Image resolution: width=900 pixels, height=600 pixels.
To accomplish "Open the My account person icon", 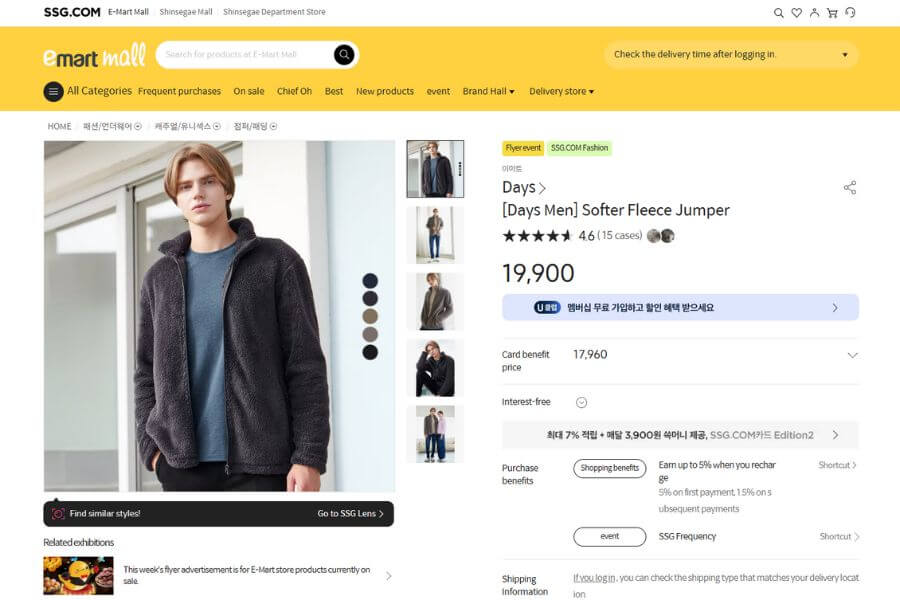I will pos(814,13).
